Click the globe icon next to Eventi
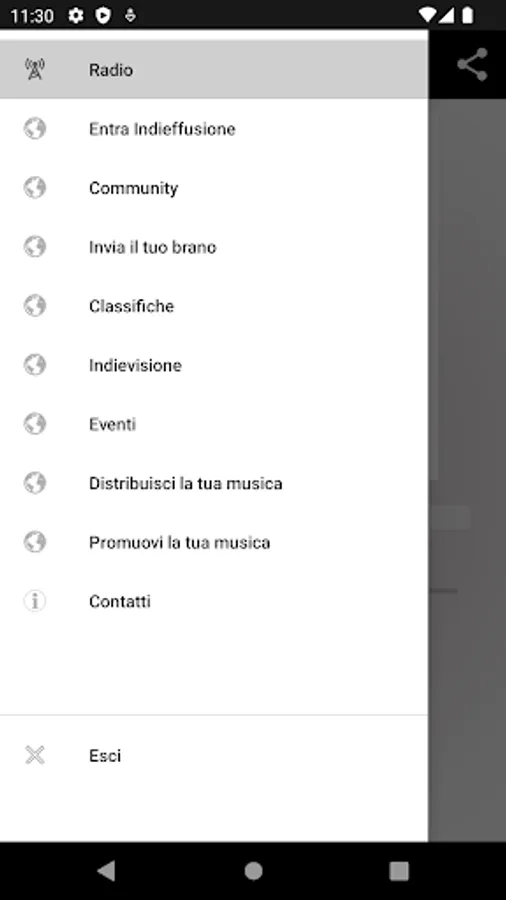This screenshot has width=506, height=900. click(x=35, y=424)
